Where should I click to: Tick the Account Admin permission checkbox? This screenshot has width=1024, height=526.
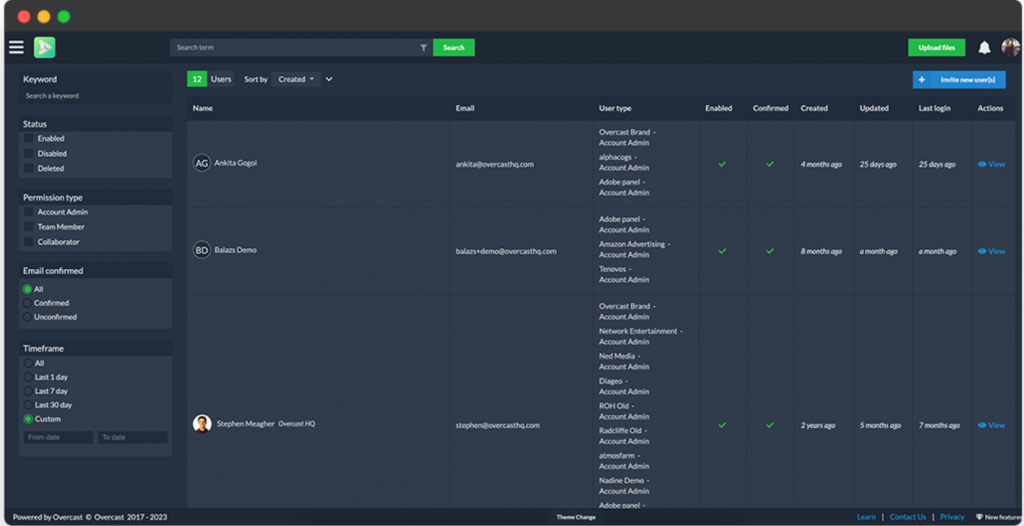29,212
